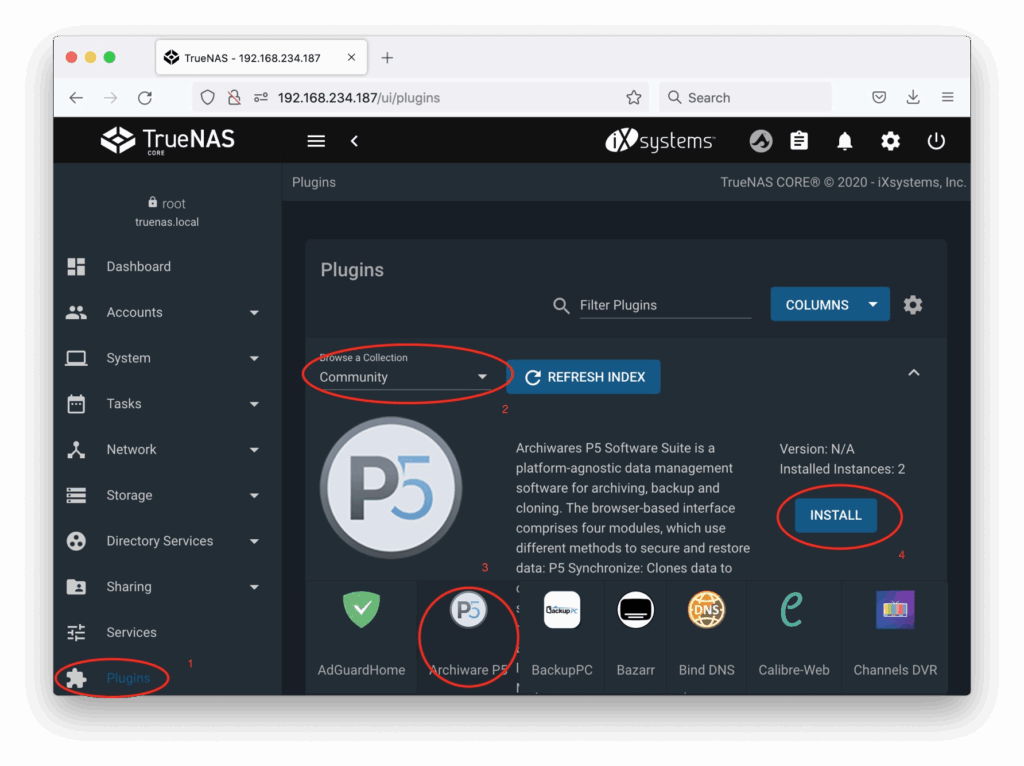
Task: Select the BackupPC plugin tile
Action: pyautogui.click(x=562, y=610)
